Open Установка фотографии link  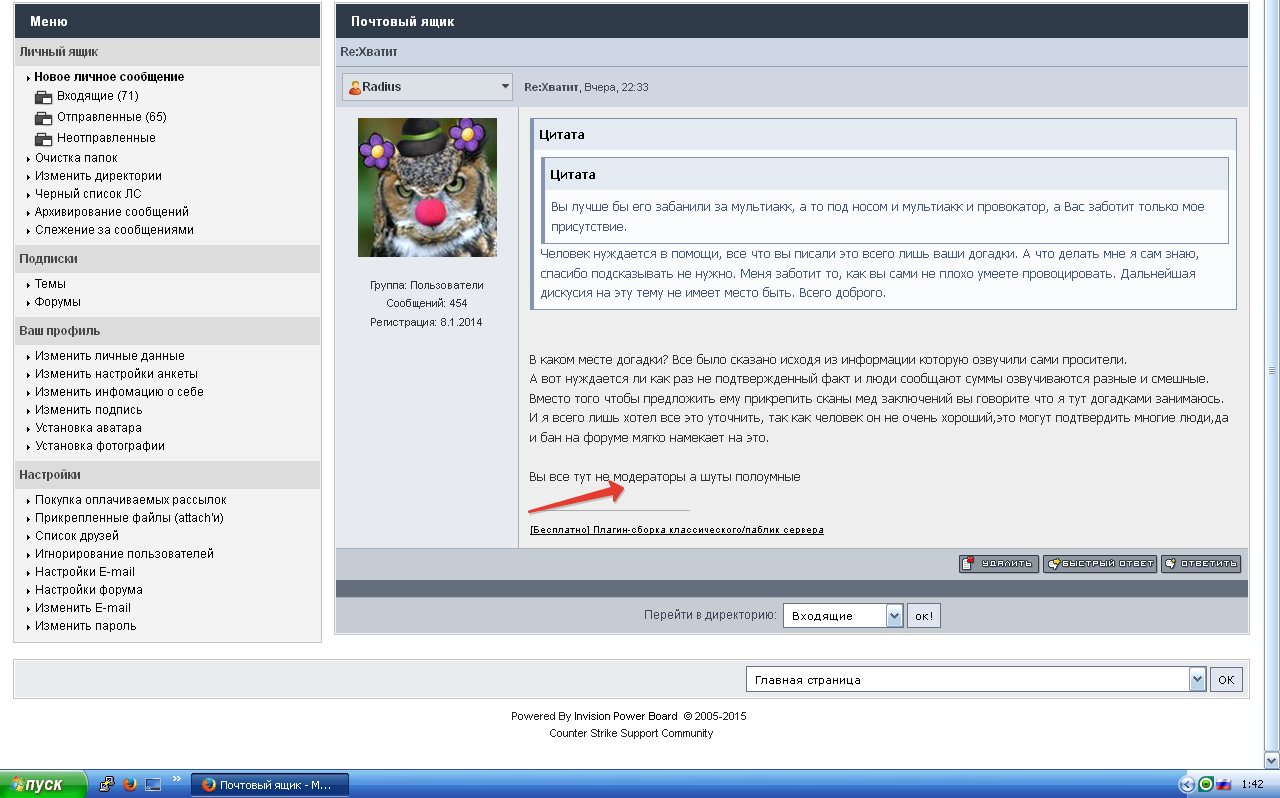click(100, 446)
